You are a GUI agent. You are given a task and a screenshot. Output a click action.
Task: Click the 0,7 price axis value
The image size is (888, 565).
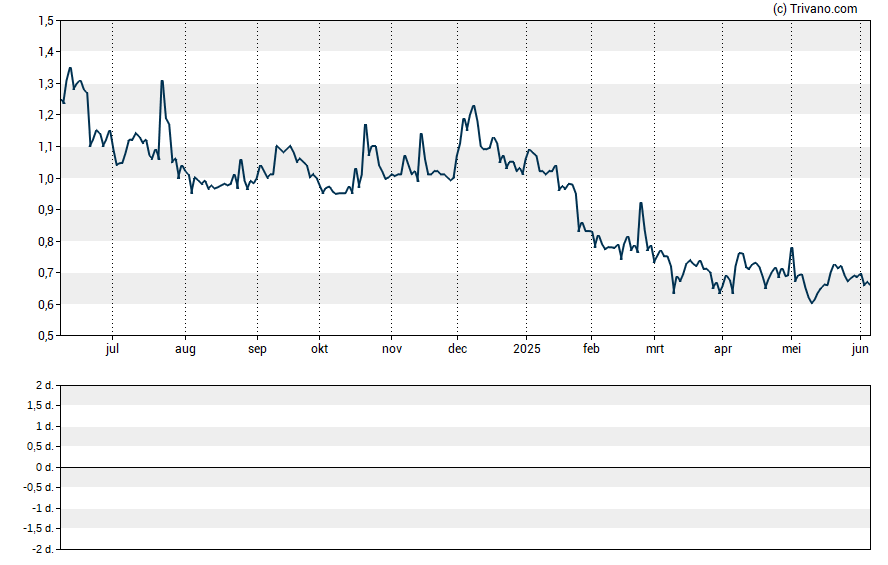point(46,273)
